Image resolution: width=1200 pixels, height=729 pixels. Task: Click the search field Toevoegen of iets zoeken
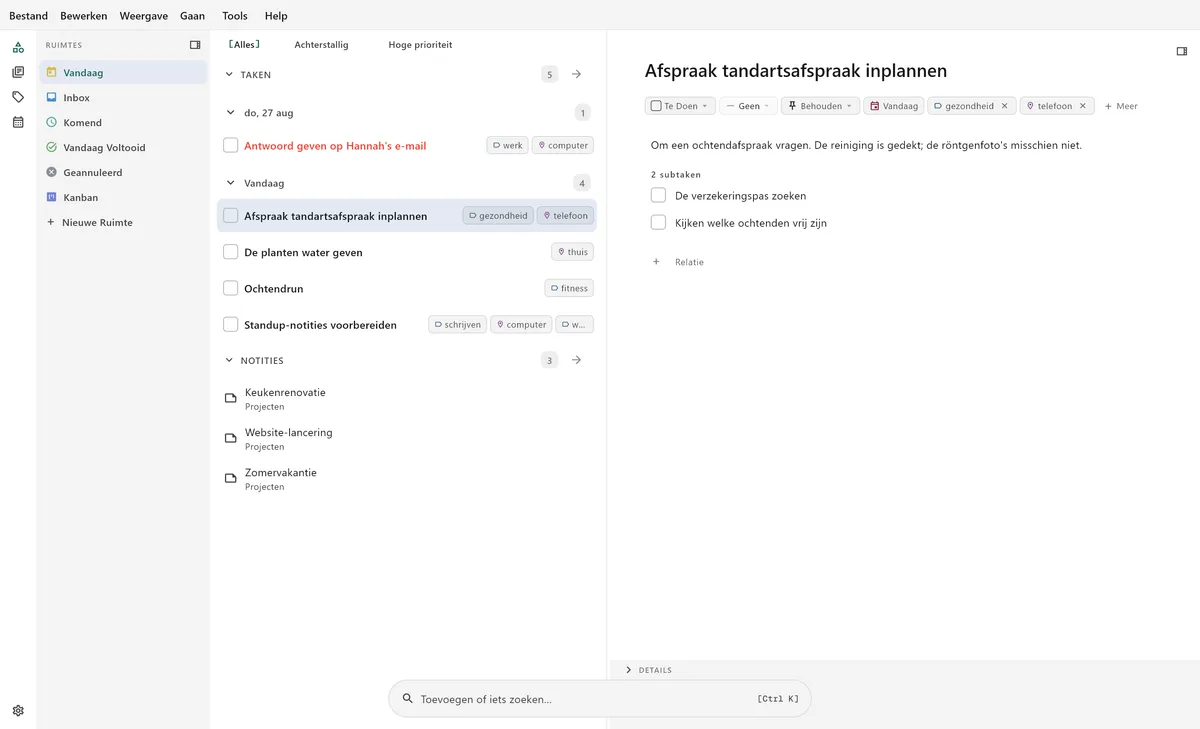tap(600, 699)
